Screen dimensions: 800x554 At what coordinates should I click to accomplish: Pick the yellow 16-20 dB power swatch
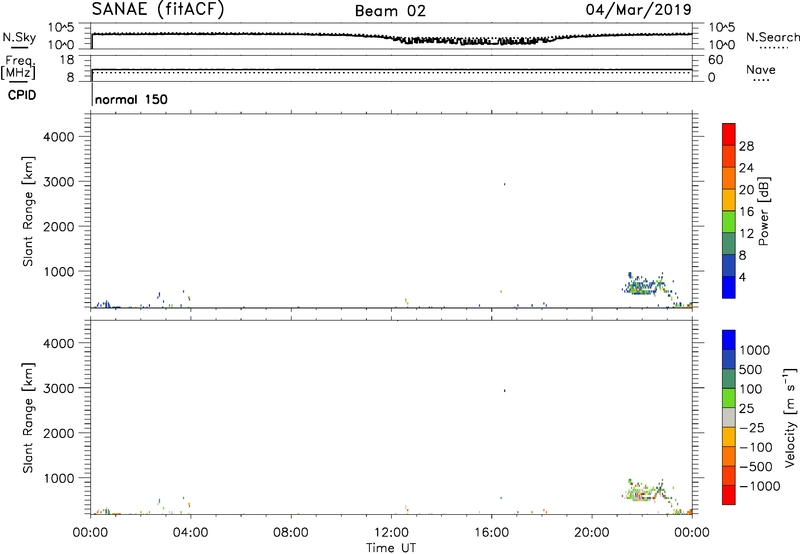click(729, 199)
